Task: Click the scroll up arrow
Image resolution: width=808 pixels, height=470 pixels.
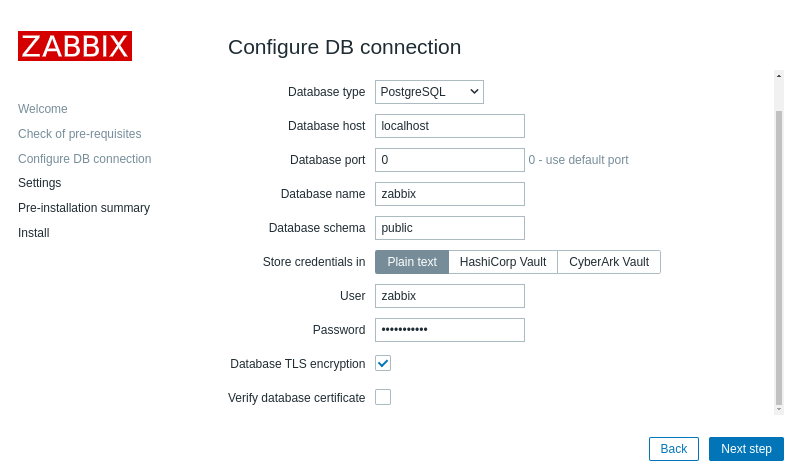Action: (779, 75)
